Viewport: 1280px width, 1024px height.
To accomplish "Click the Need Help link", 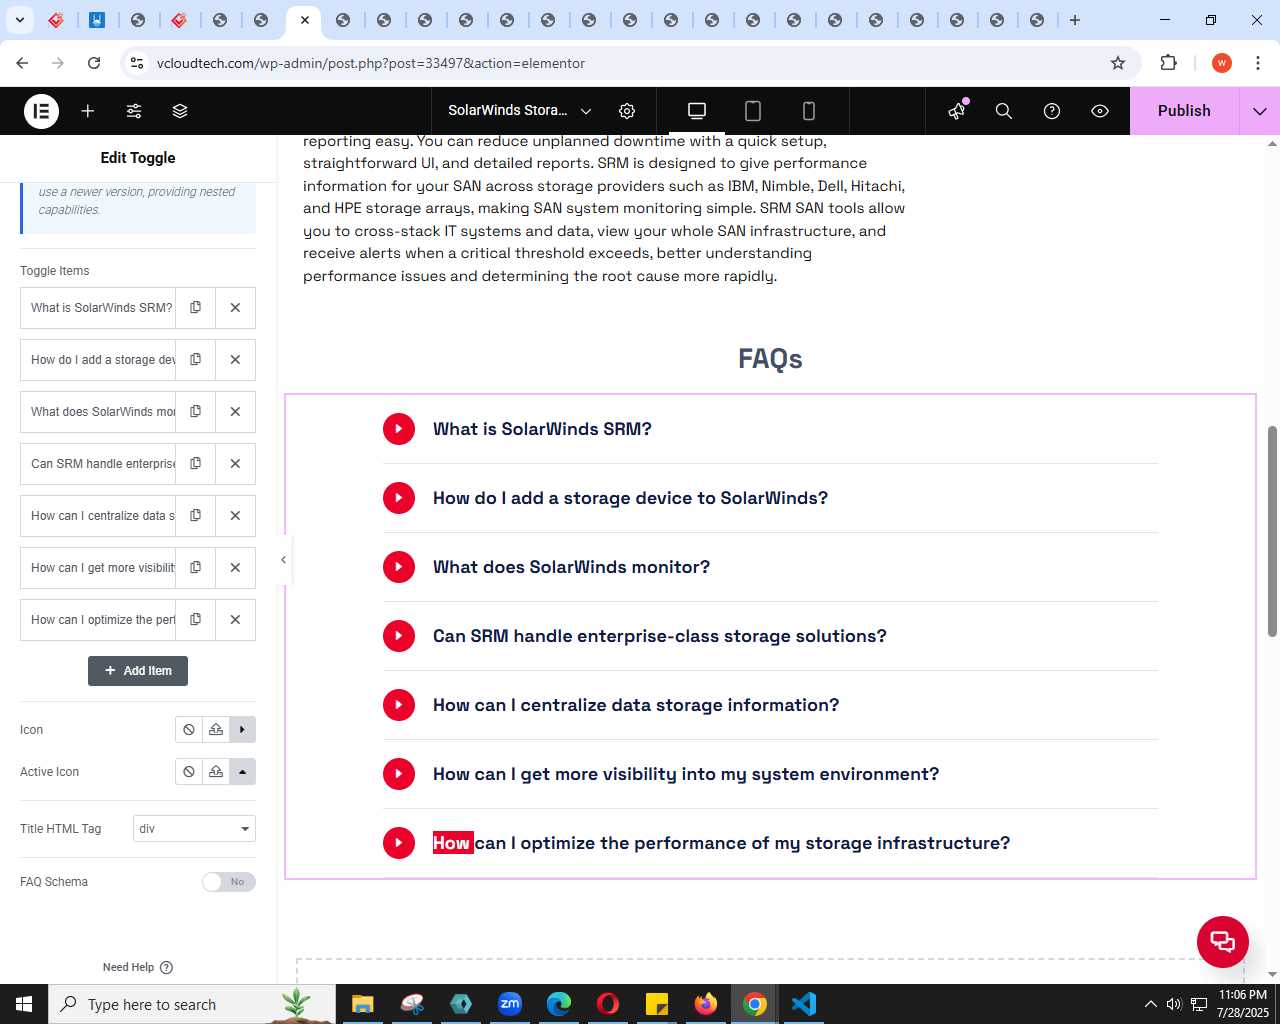I will (x=138, y=967).
